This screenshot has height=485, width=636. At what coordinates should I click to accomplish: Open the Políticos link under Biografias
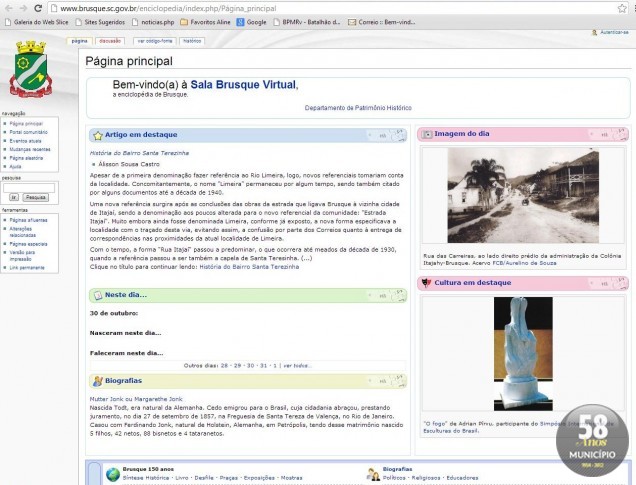395,478
